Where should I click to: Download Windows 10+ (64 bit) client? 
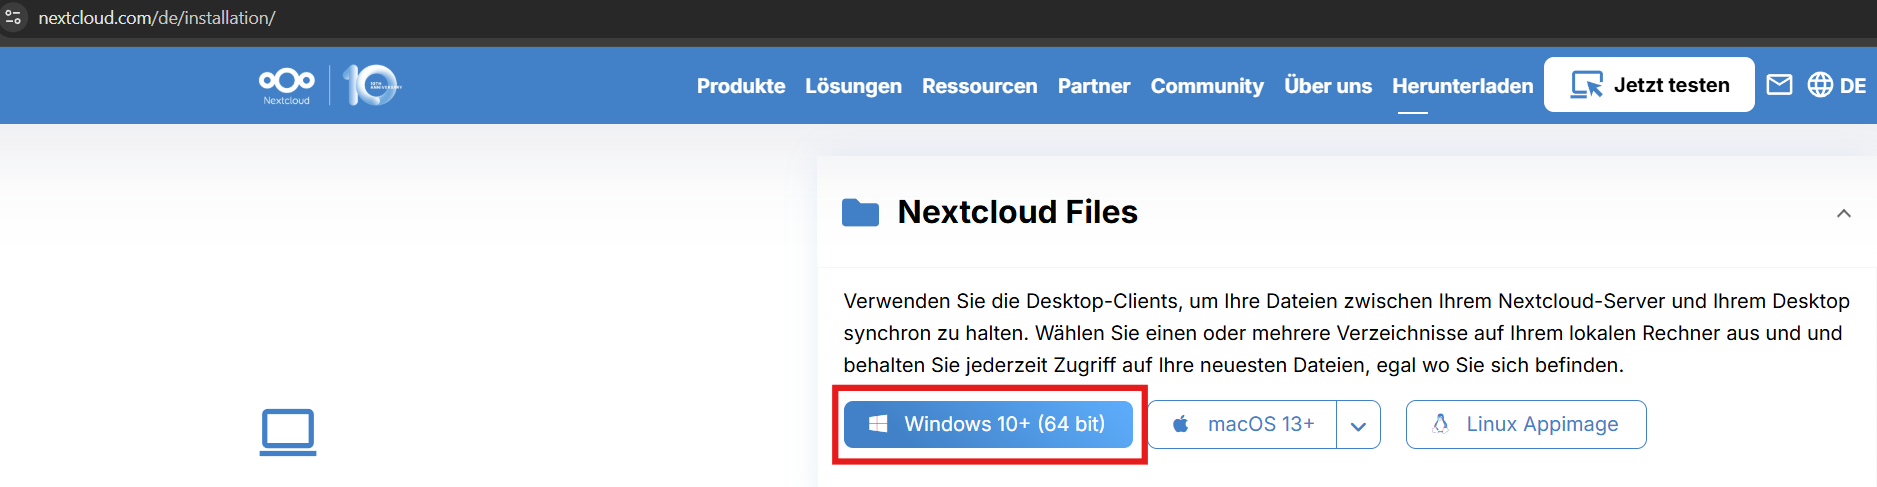988,424
